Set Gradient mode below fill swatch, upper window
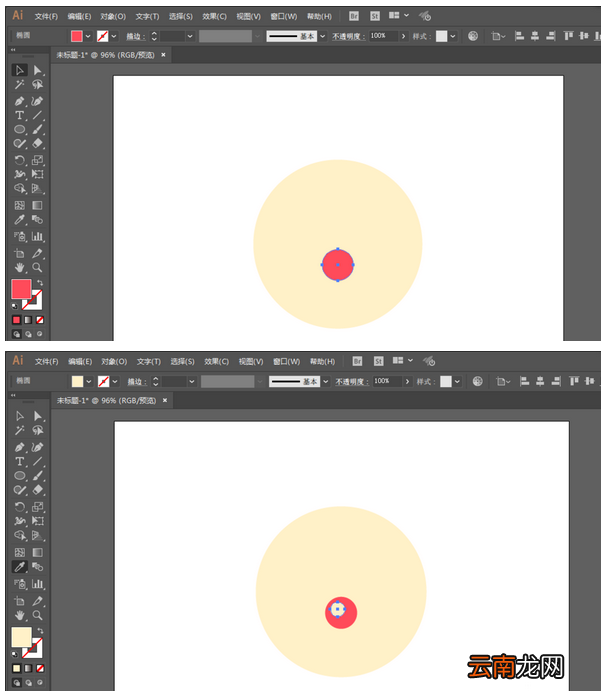 tap(28, 320)
